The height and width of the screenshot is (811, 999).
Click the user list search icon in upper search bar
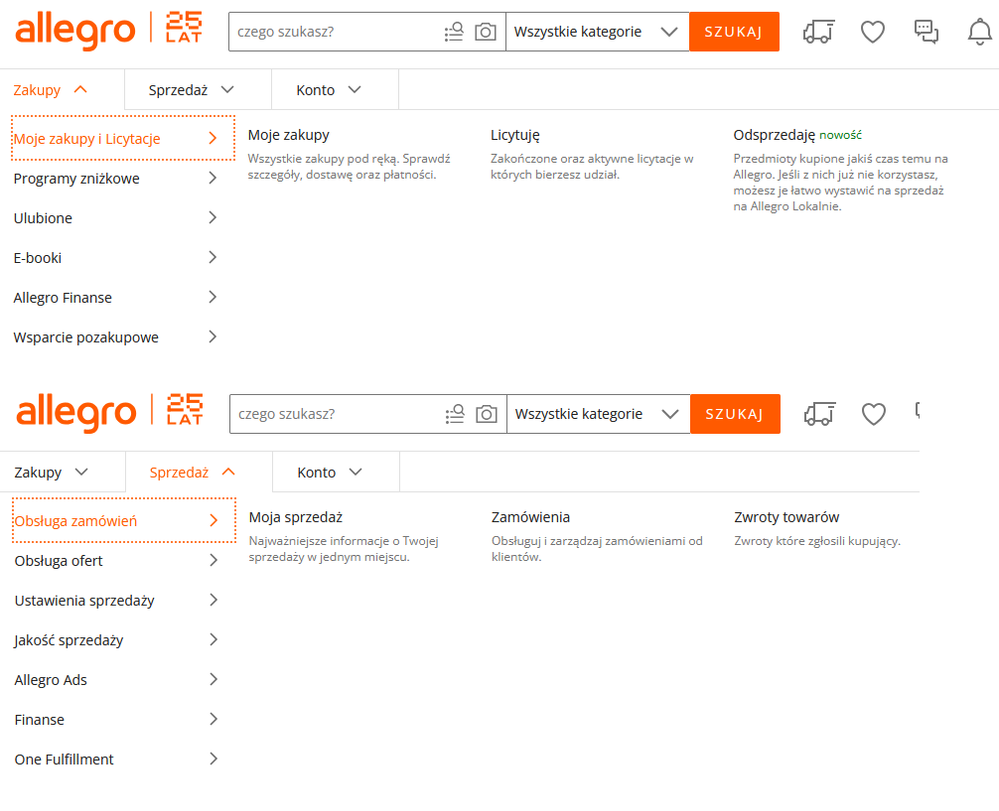click(x=454, y=32)
